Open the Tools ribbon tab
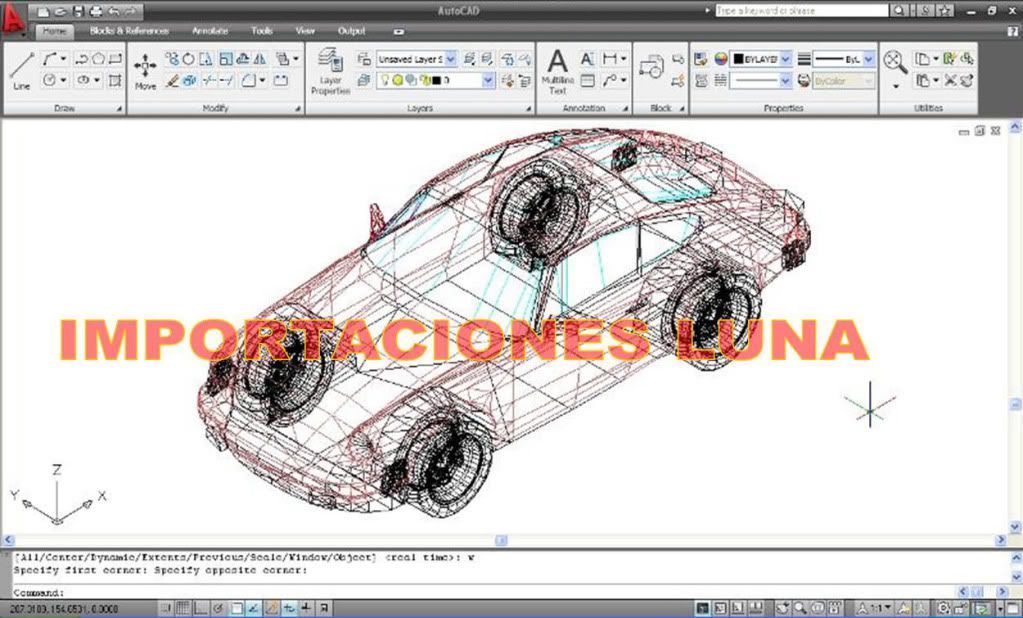The width and height of the screenshot is (1023, 618). [262, 31]
